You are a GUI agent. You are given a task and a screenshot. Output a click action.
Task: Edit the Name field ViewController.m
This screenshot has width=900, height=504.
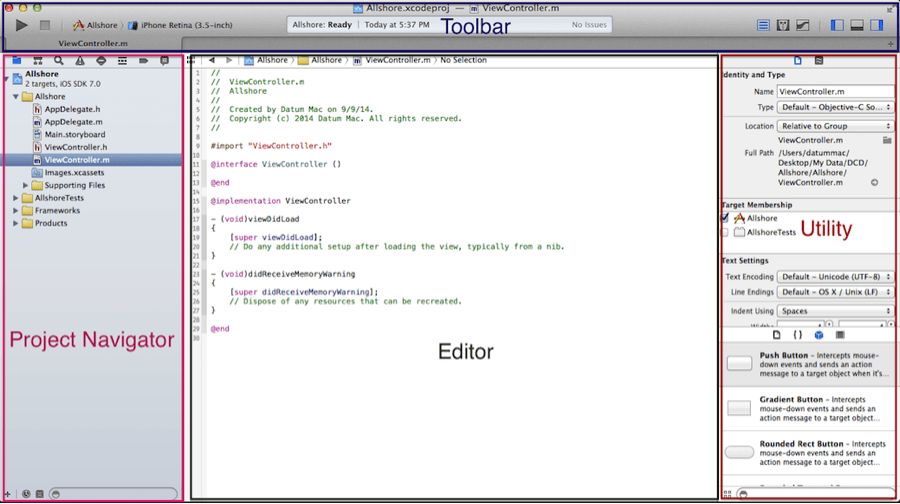coord(835,91)
